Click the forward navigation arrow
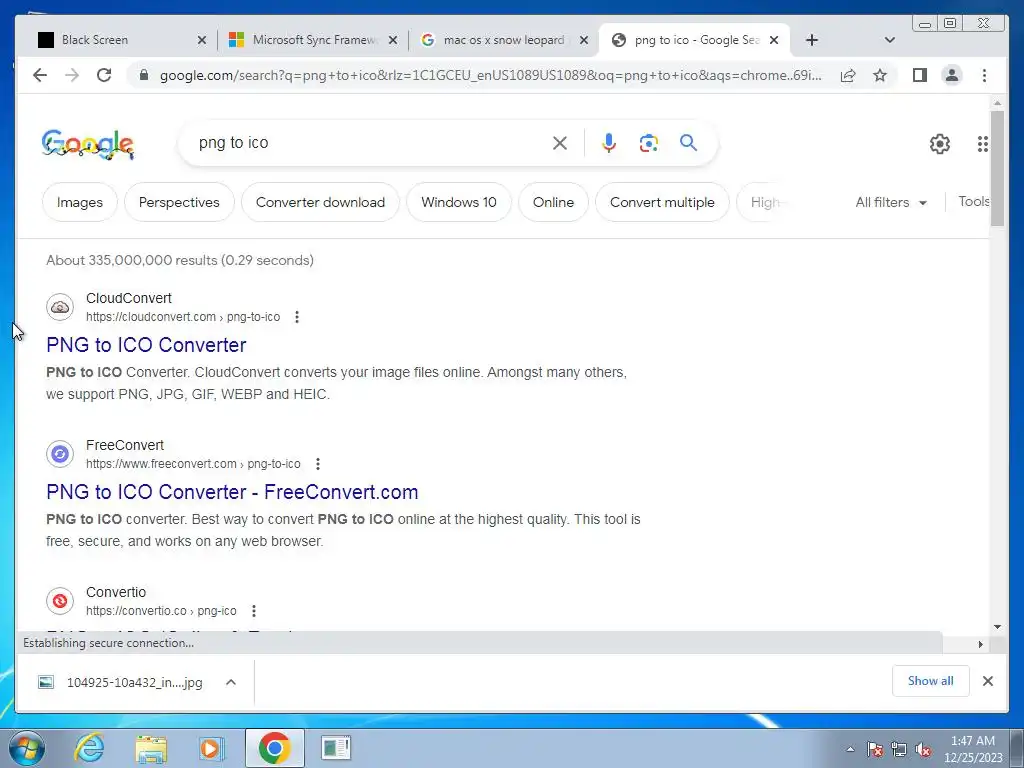The image size is (1024, 768). tap(72, 75)
